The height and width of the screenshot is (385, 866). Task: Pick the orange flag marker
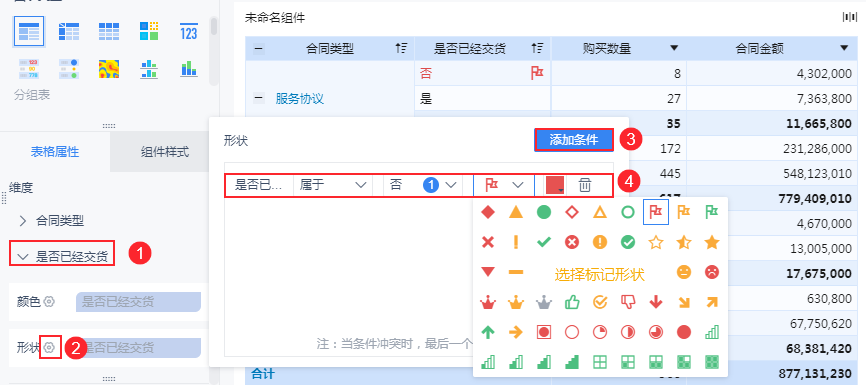[684, 212]
